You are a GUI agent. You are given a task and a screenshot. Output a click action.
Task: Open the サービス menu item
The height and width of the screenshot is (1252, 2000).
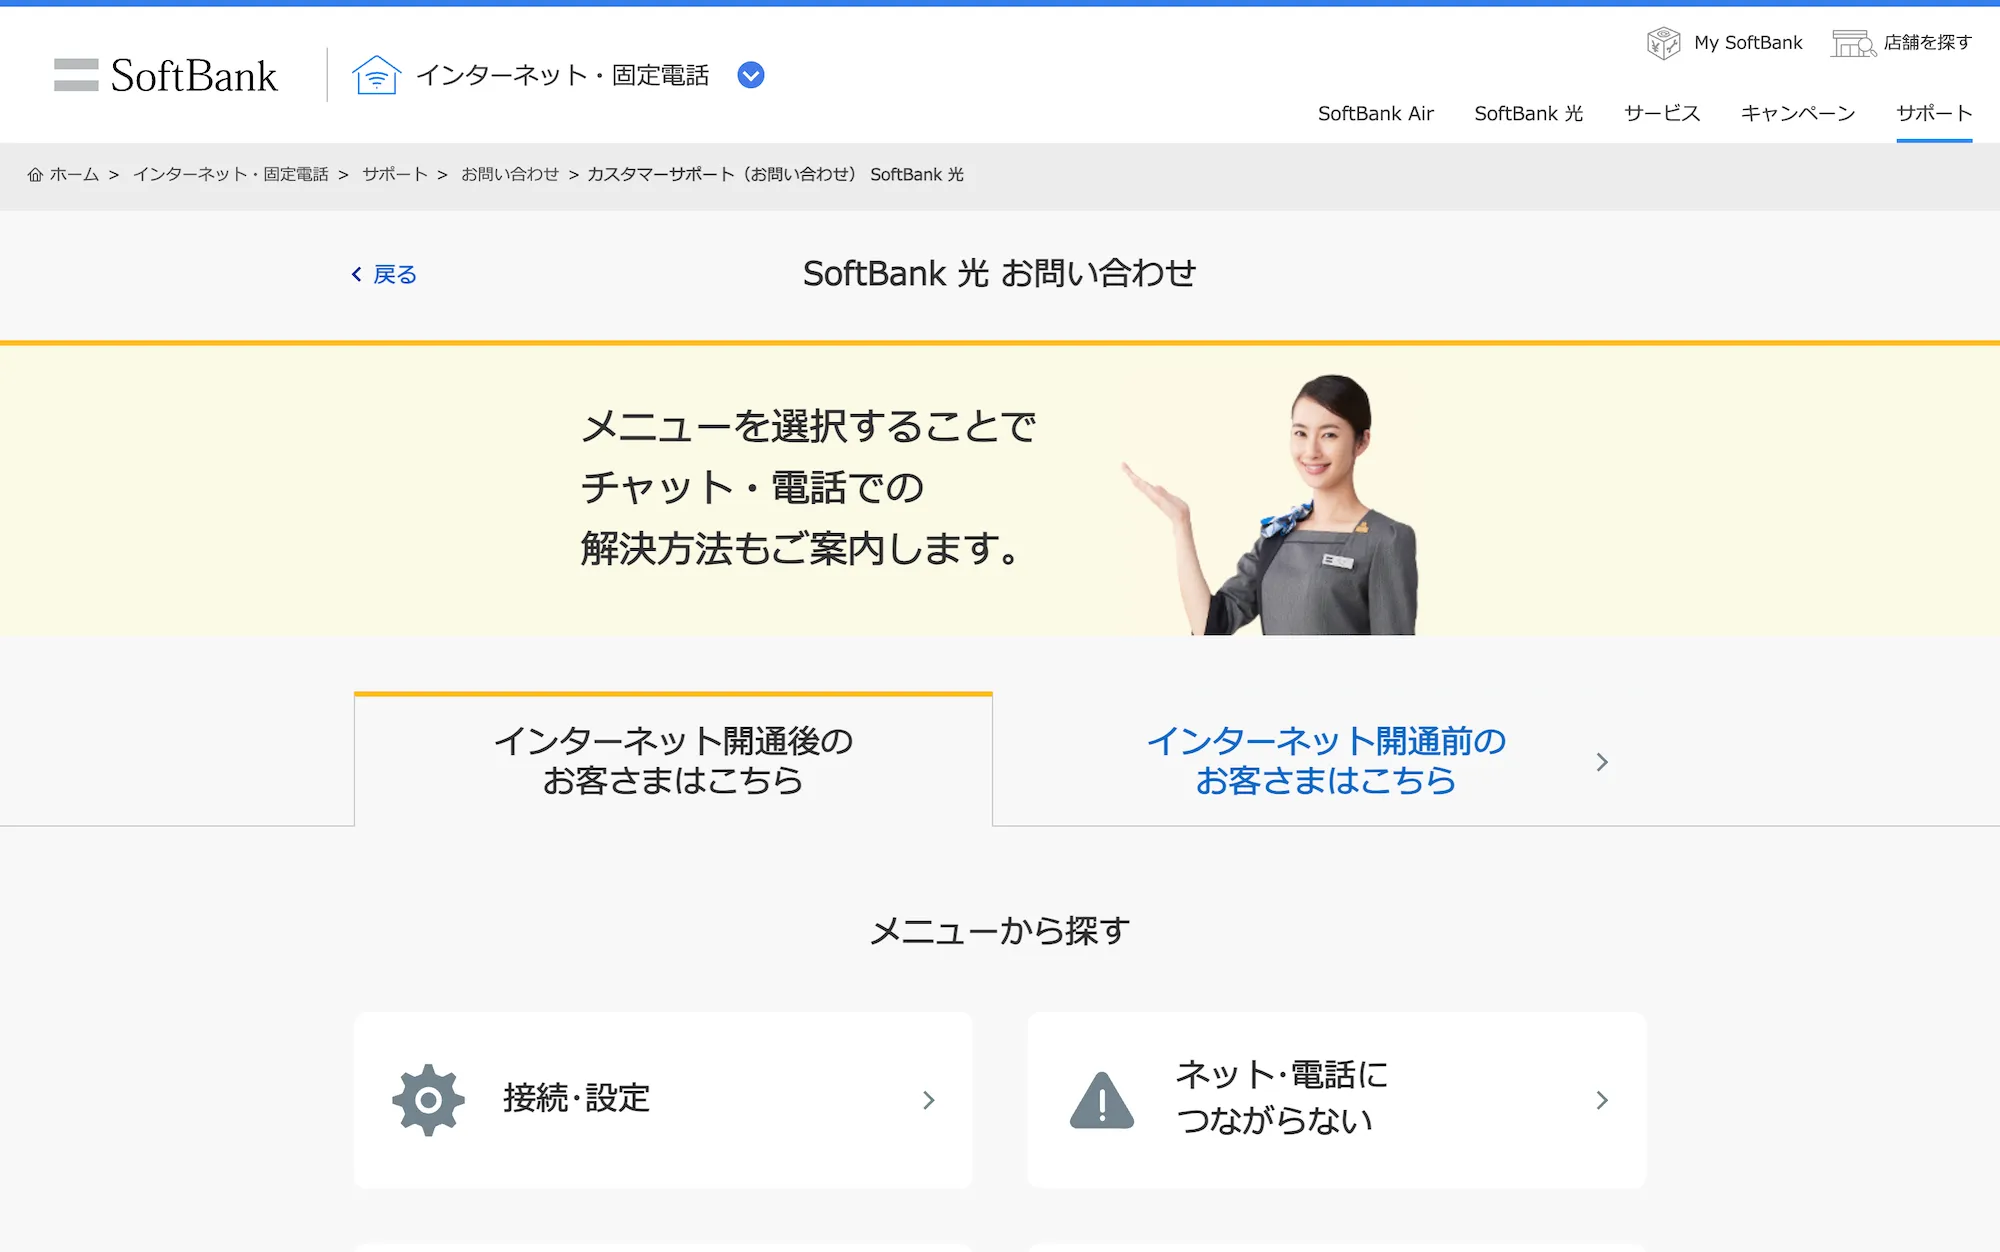click(1662, 114)
